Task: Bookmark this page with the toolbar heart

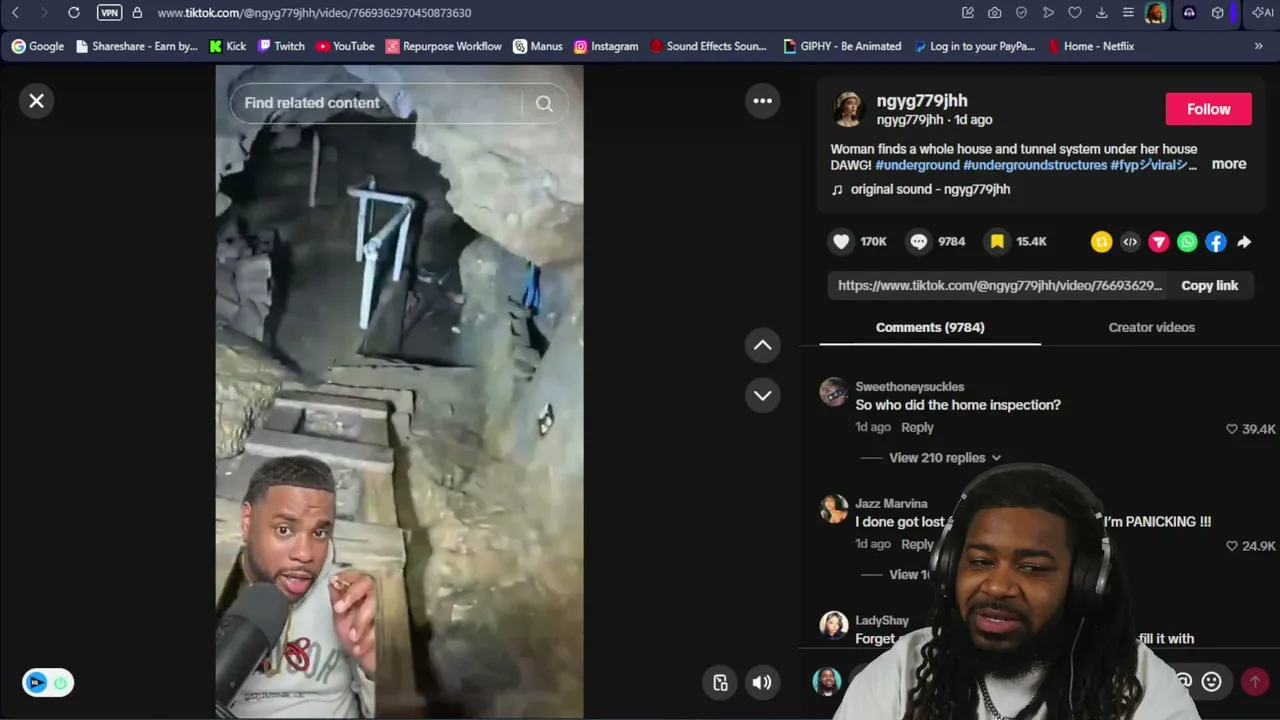Action: [x=1075, y=13]
